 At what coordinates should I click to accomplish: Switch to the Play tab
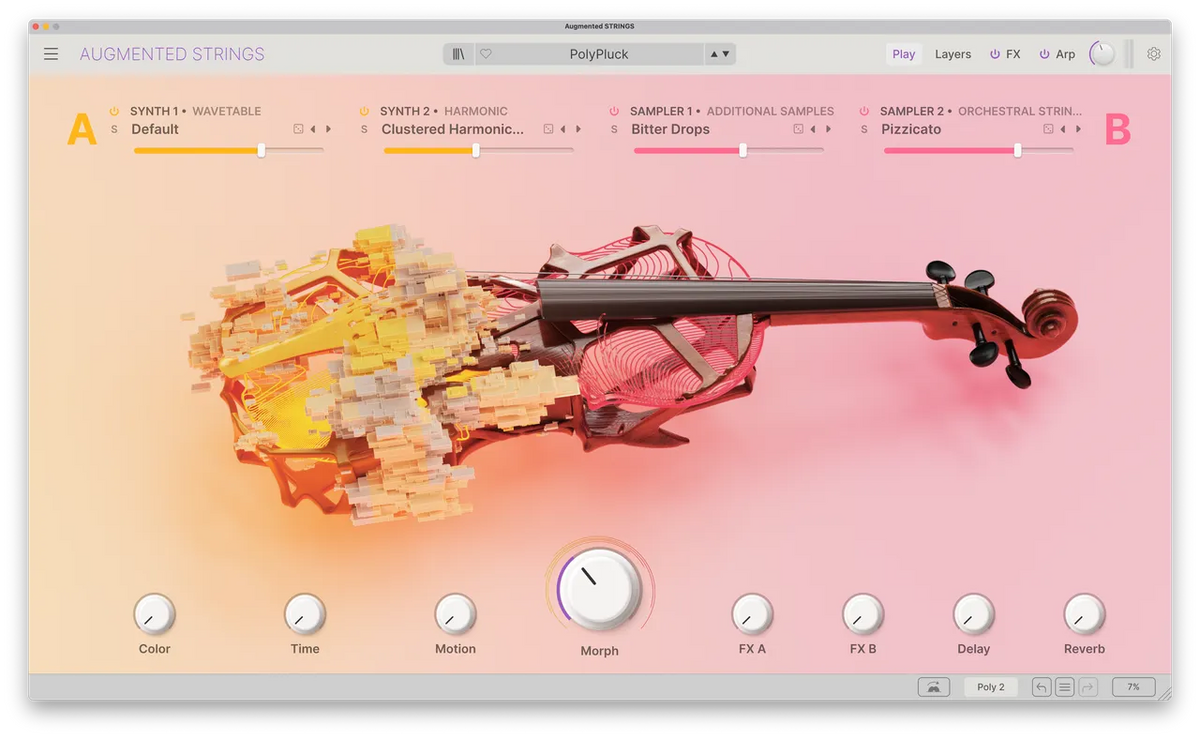pos(903,54)
